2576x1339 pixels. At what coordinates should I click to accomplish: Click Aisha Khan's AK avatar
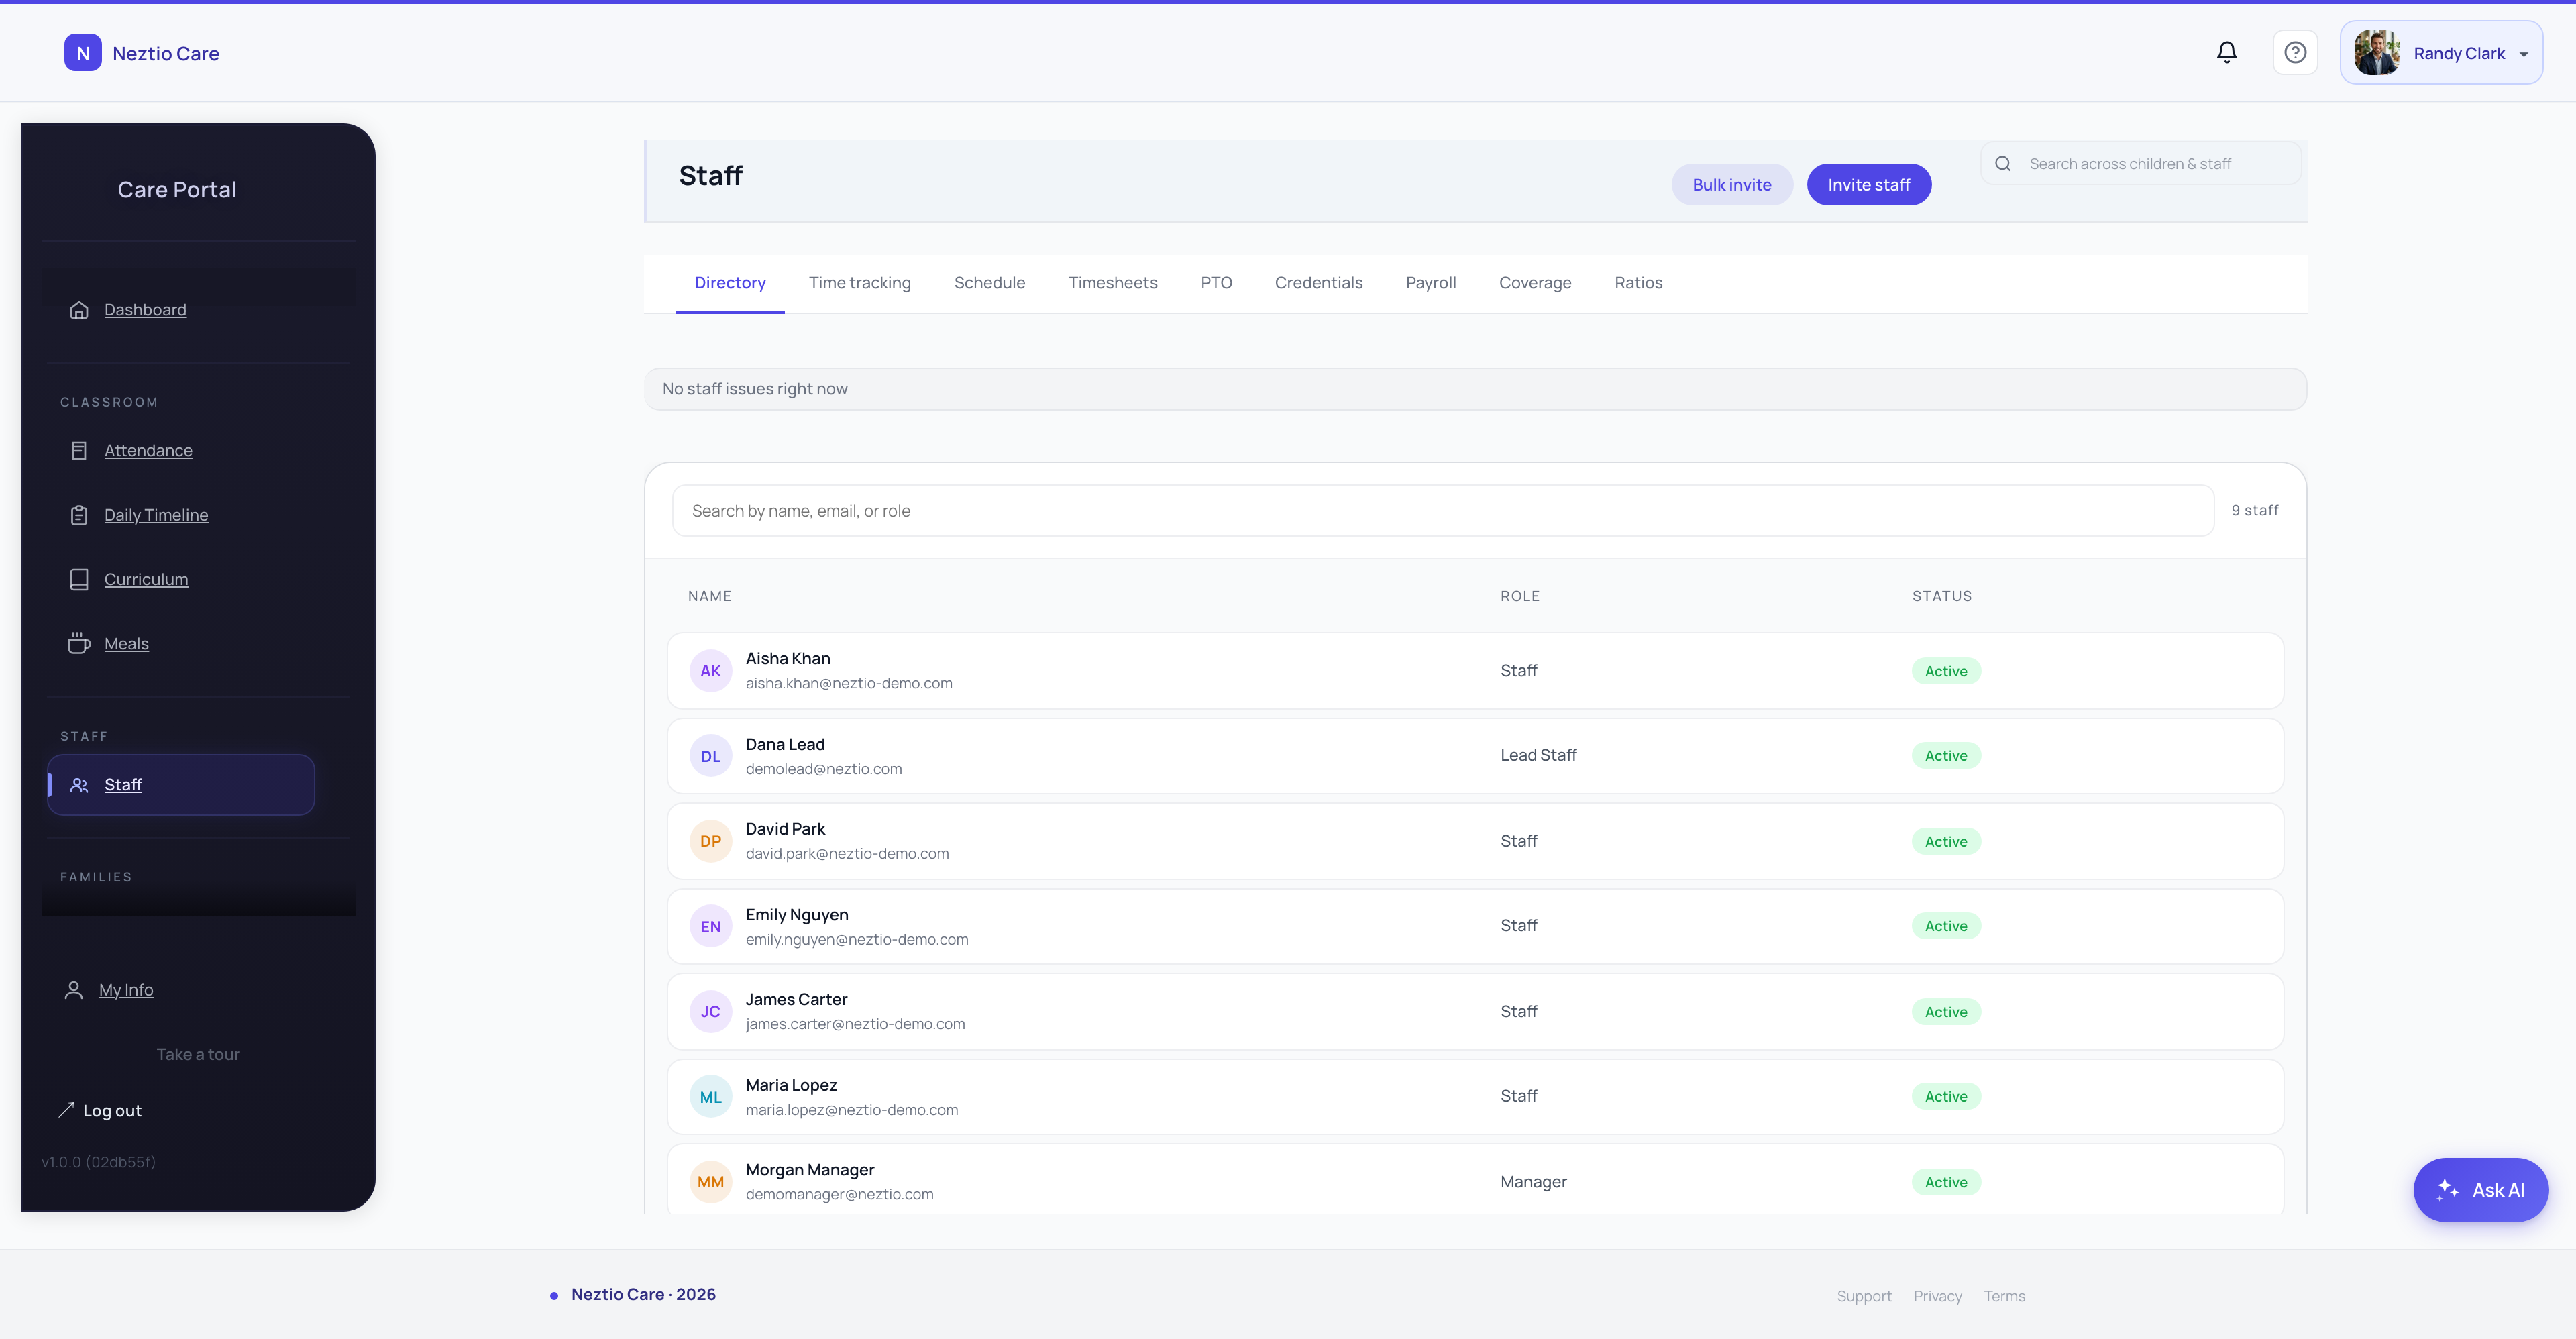click(x=711, y=671)
